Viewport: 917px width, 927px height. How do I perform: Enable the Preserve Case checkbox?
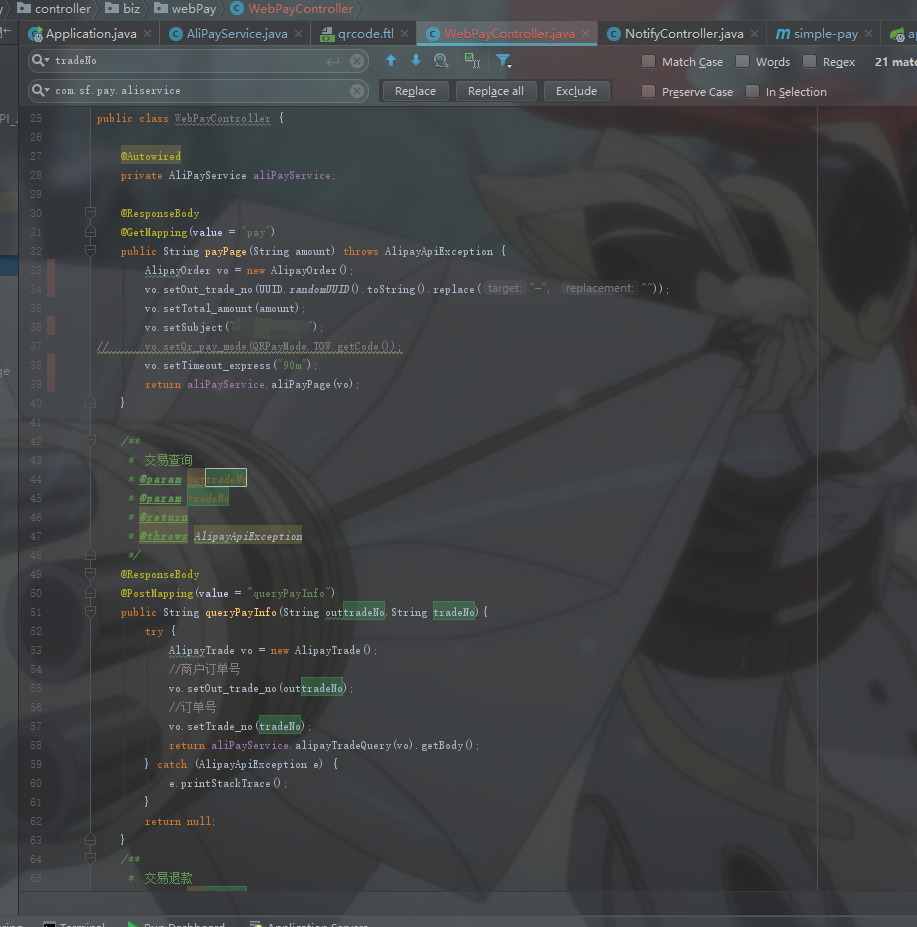pos(649,92)
